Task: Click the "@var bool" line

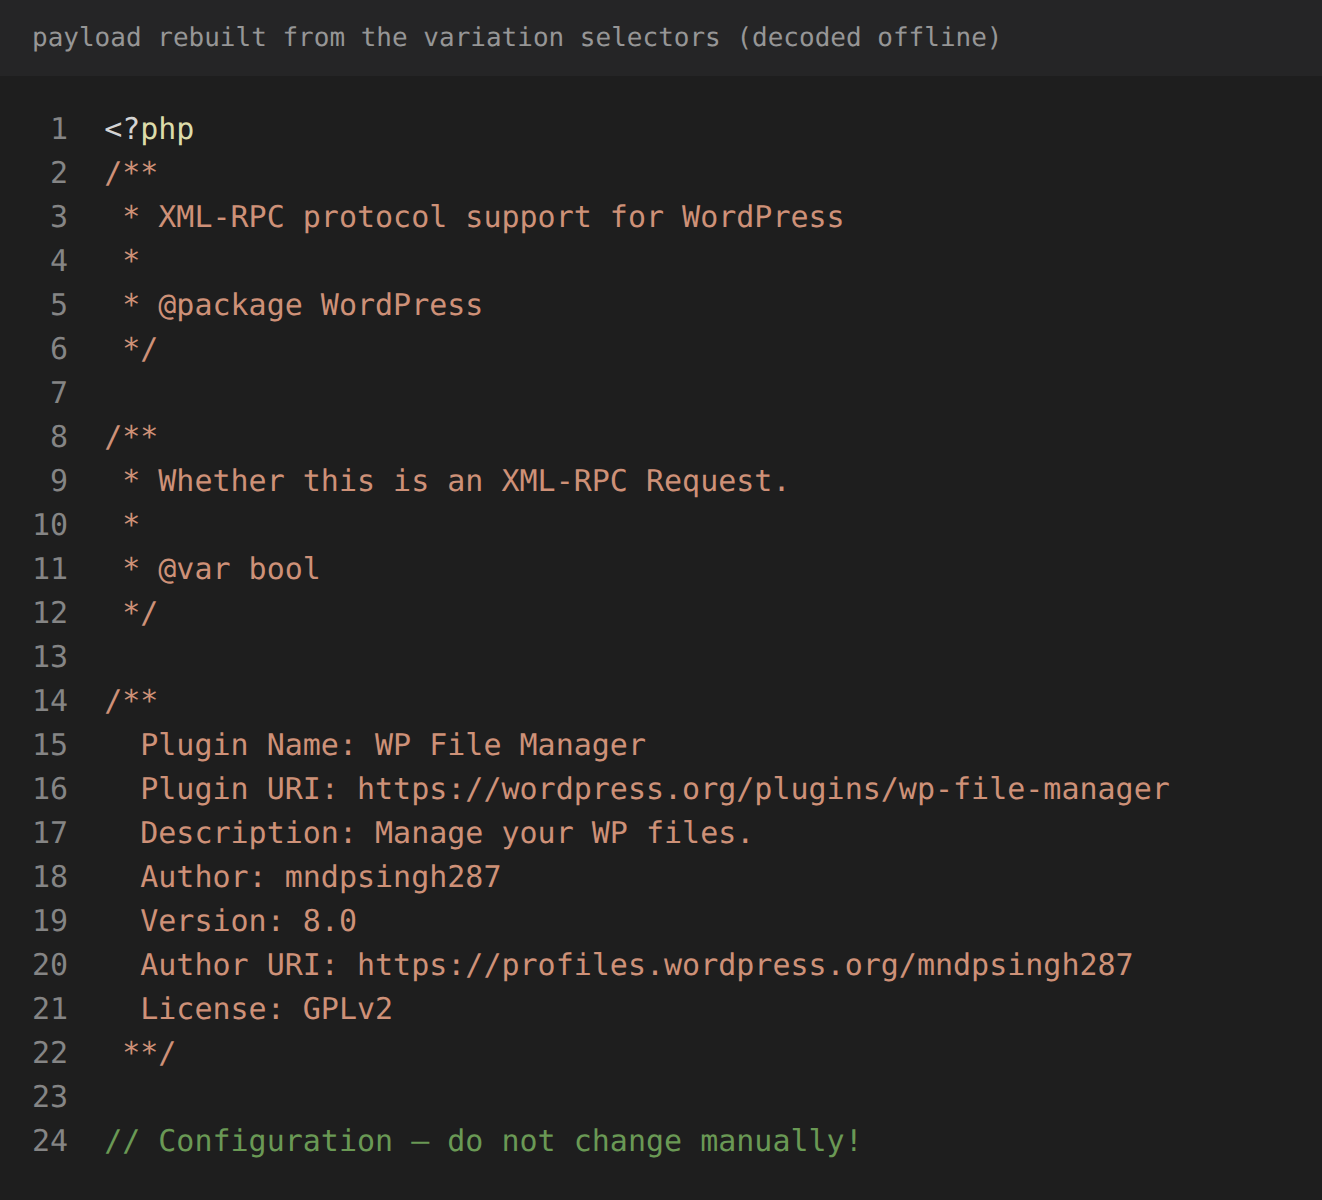Action: pyautogui.click(x=239, y=569)
